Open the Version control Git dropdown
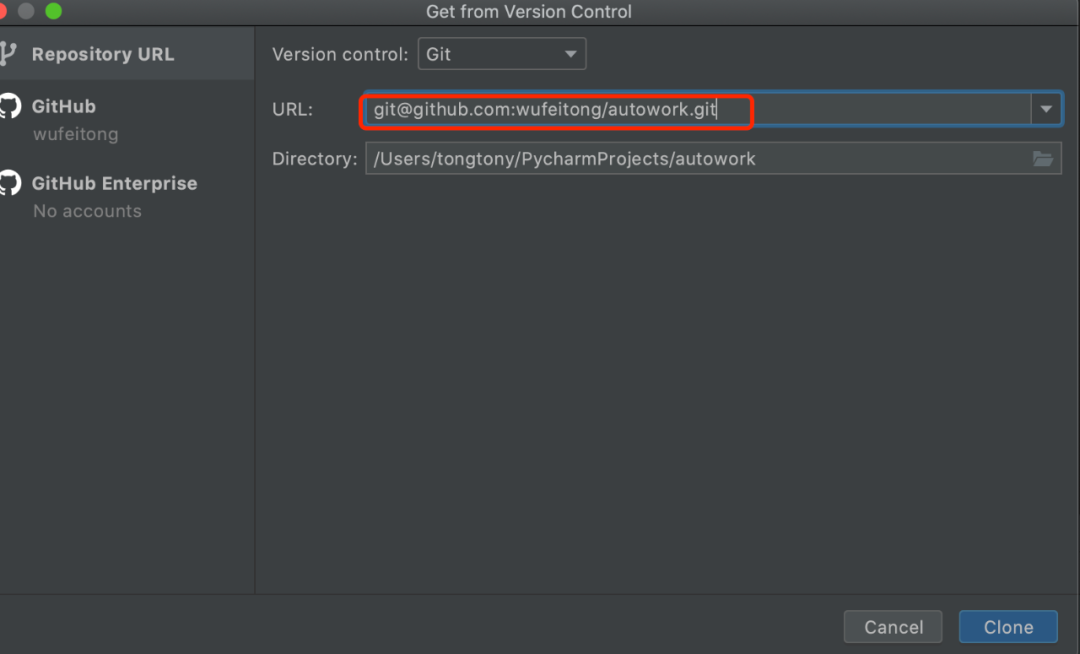Image resolution: width=1080 pixels, height=654 pixels. pos(501,54)
